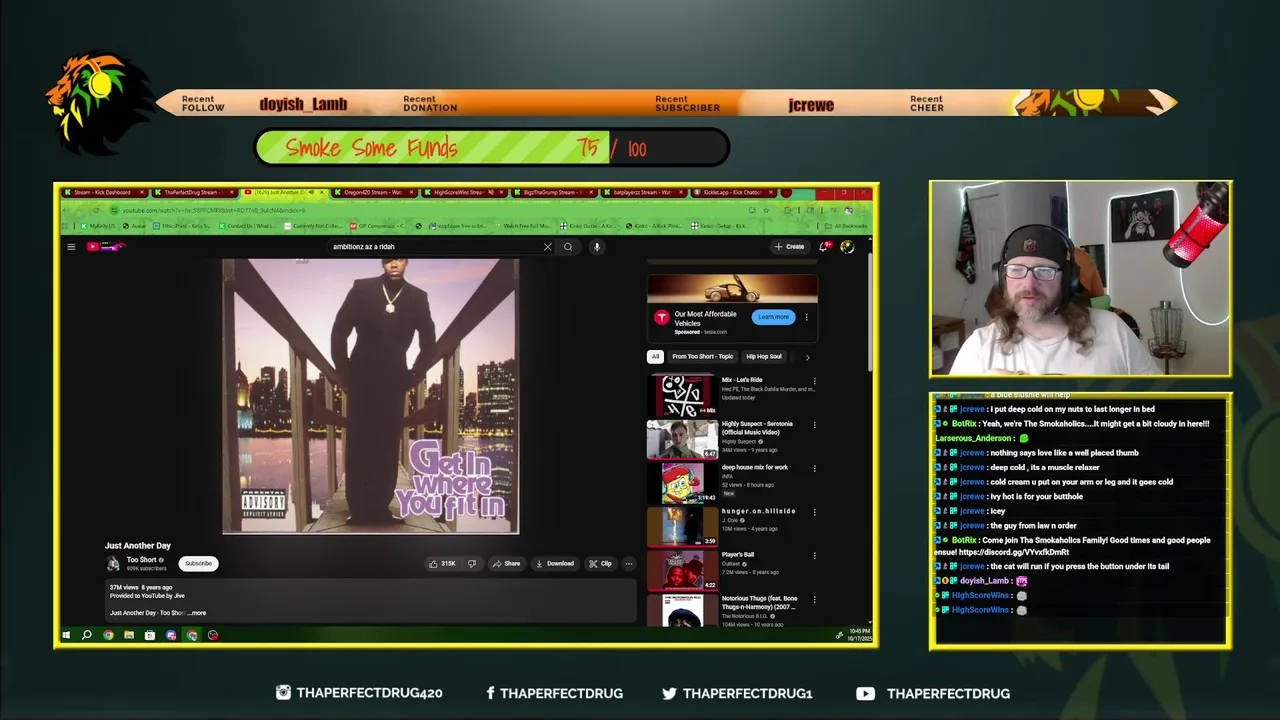This screenshot has width=1280, height=720.
Task: Click the Just Another Day video title
Action: pyautogui.click(x=138, y=546)
